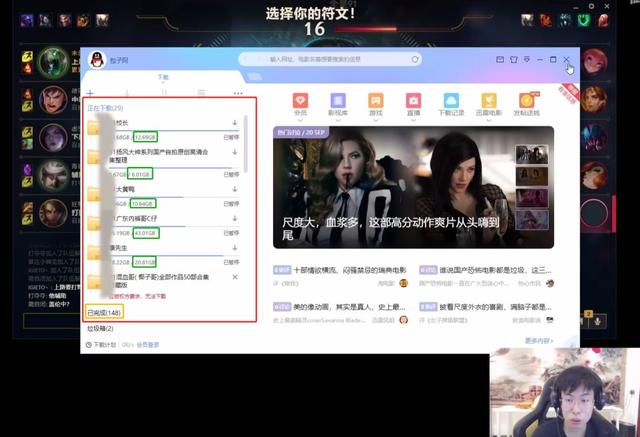Click the toolbar icon between pause and more
Screen dimensions: 640x437
point(201,93)
